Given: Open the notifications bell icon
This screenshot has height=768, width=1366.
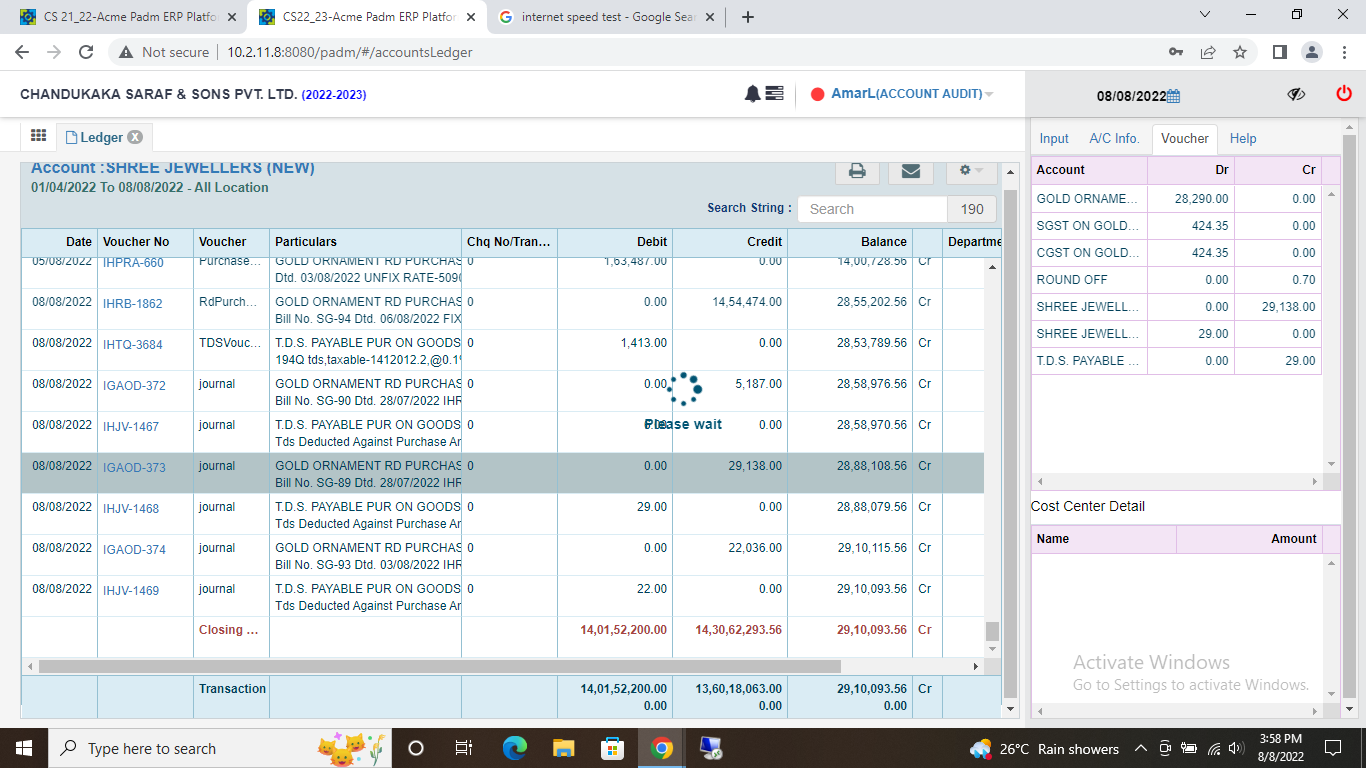Looking at the screenshot, I should [752, 93].
